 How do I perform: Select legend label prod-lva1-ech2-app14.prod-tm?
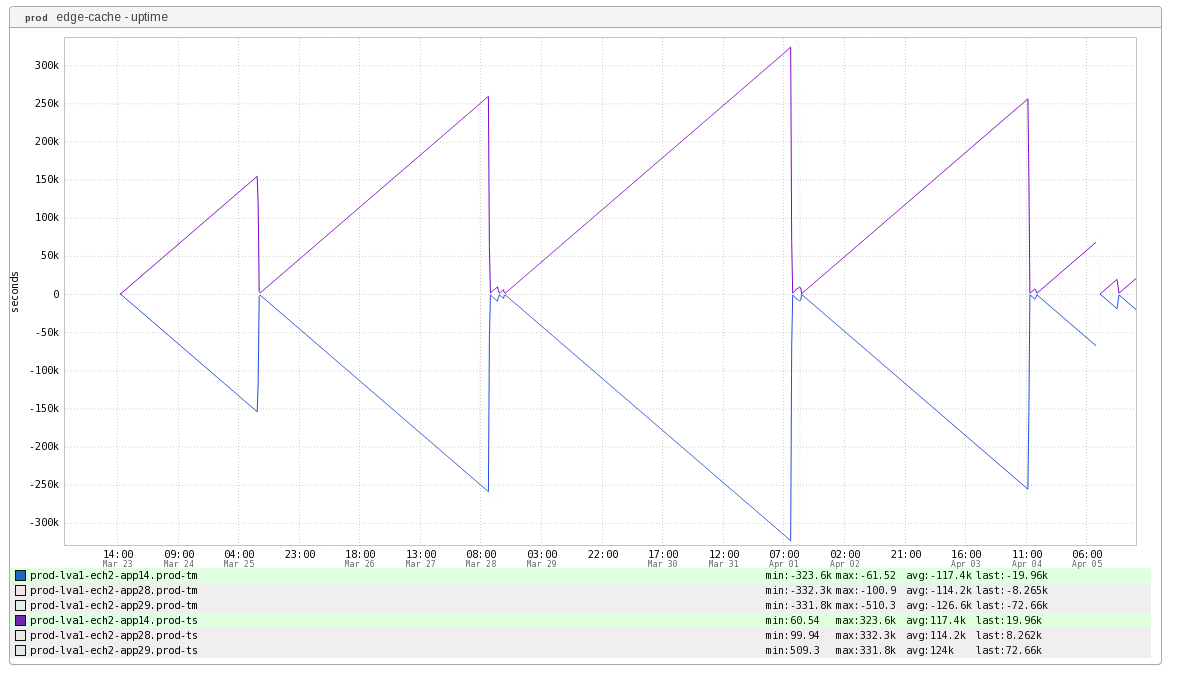(x=113, y=575)
